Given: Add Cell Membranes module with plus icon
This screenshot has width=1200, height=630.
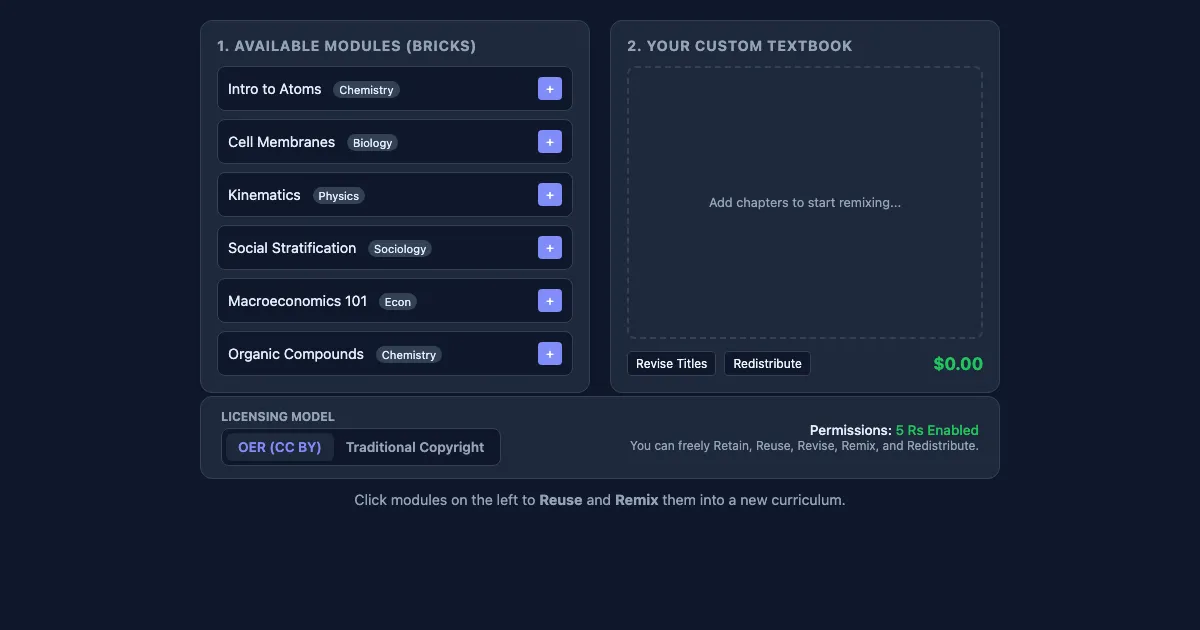Looking at the screenshot, I should pos(550,142).
